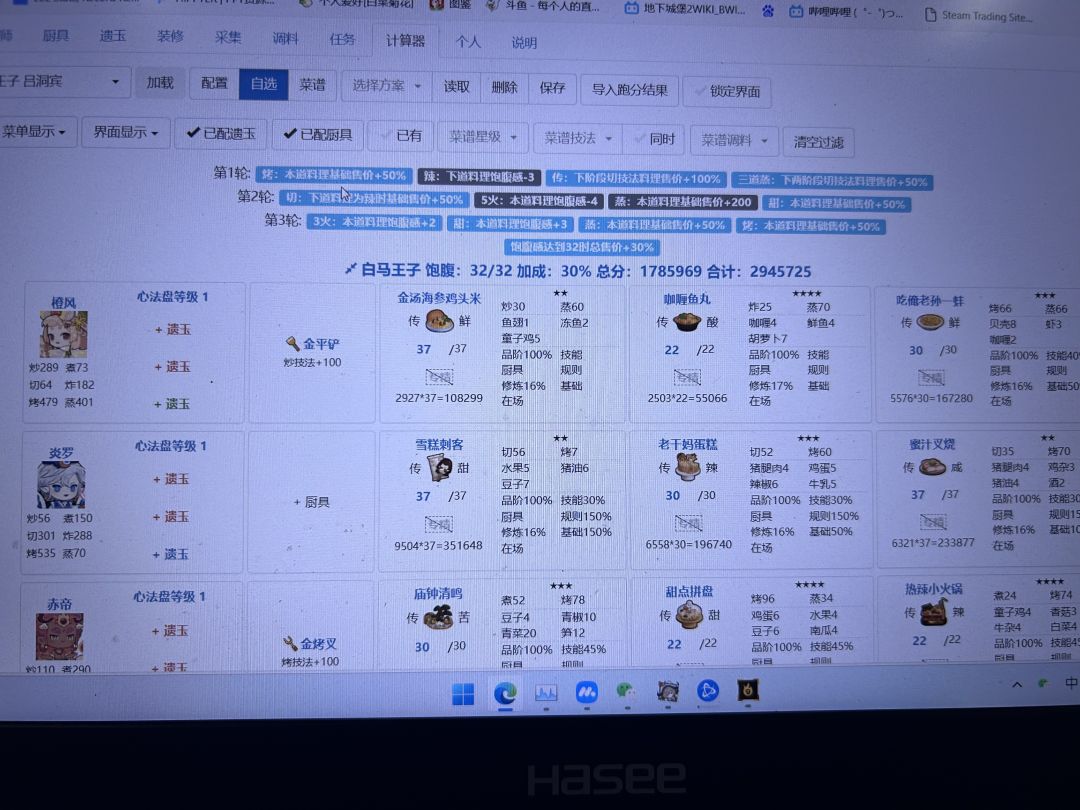Click the 甜点拼盘 dish icon
Image resolution: width=1080 pixels, height=810 pixels.
[689, 615]
